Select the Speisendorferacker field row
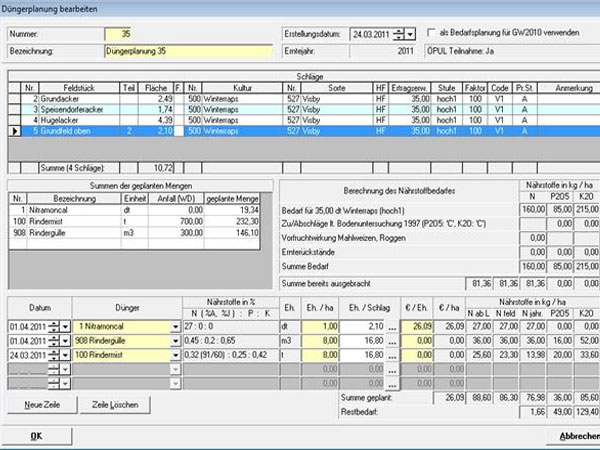Image resolution: width=600 pixels, height=450 pixels. coord(304,109)
